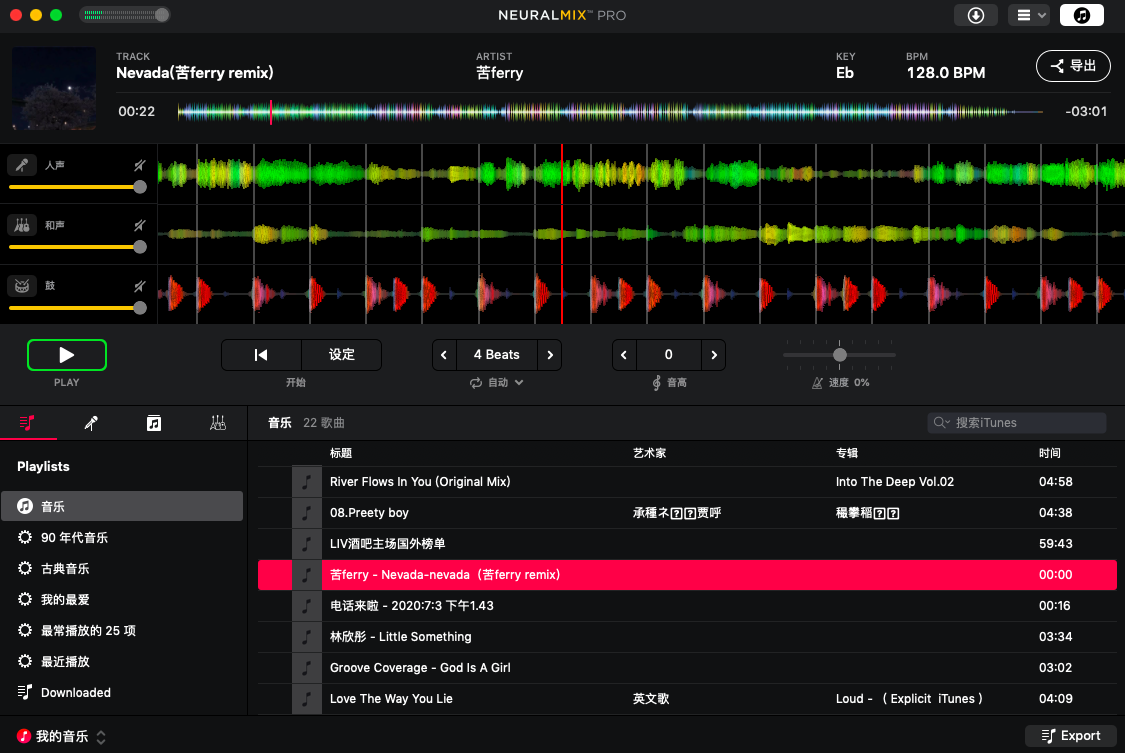Click the 导出 export button

click(x=1073, y=66)
